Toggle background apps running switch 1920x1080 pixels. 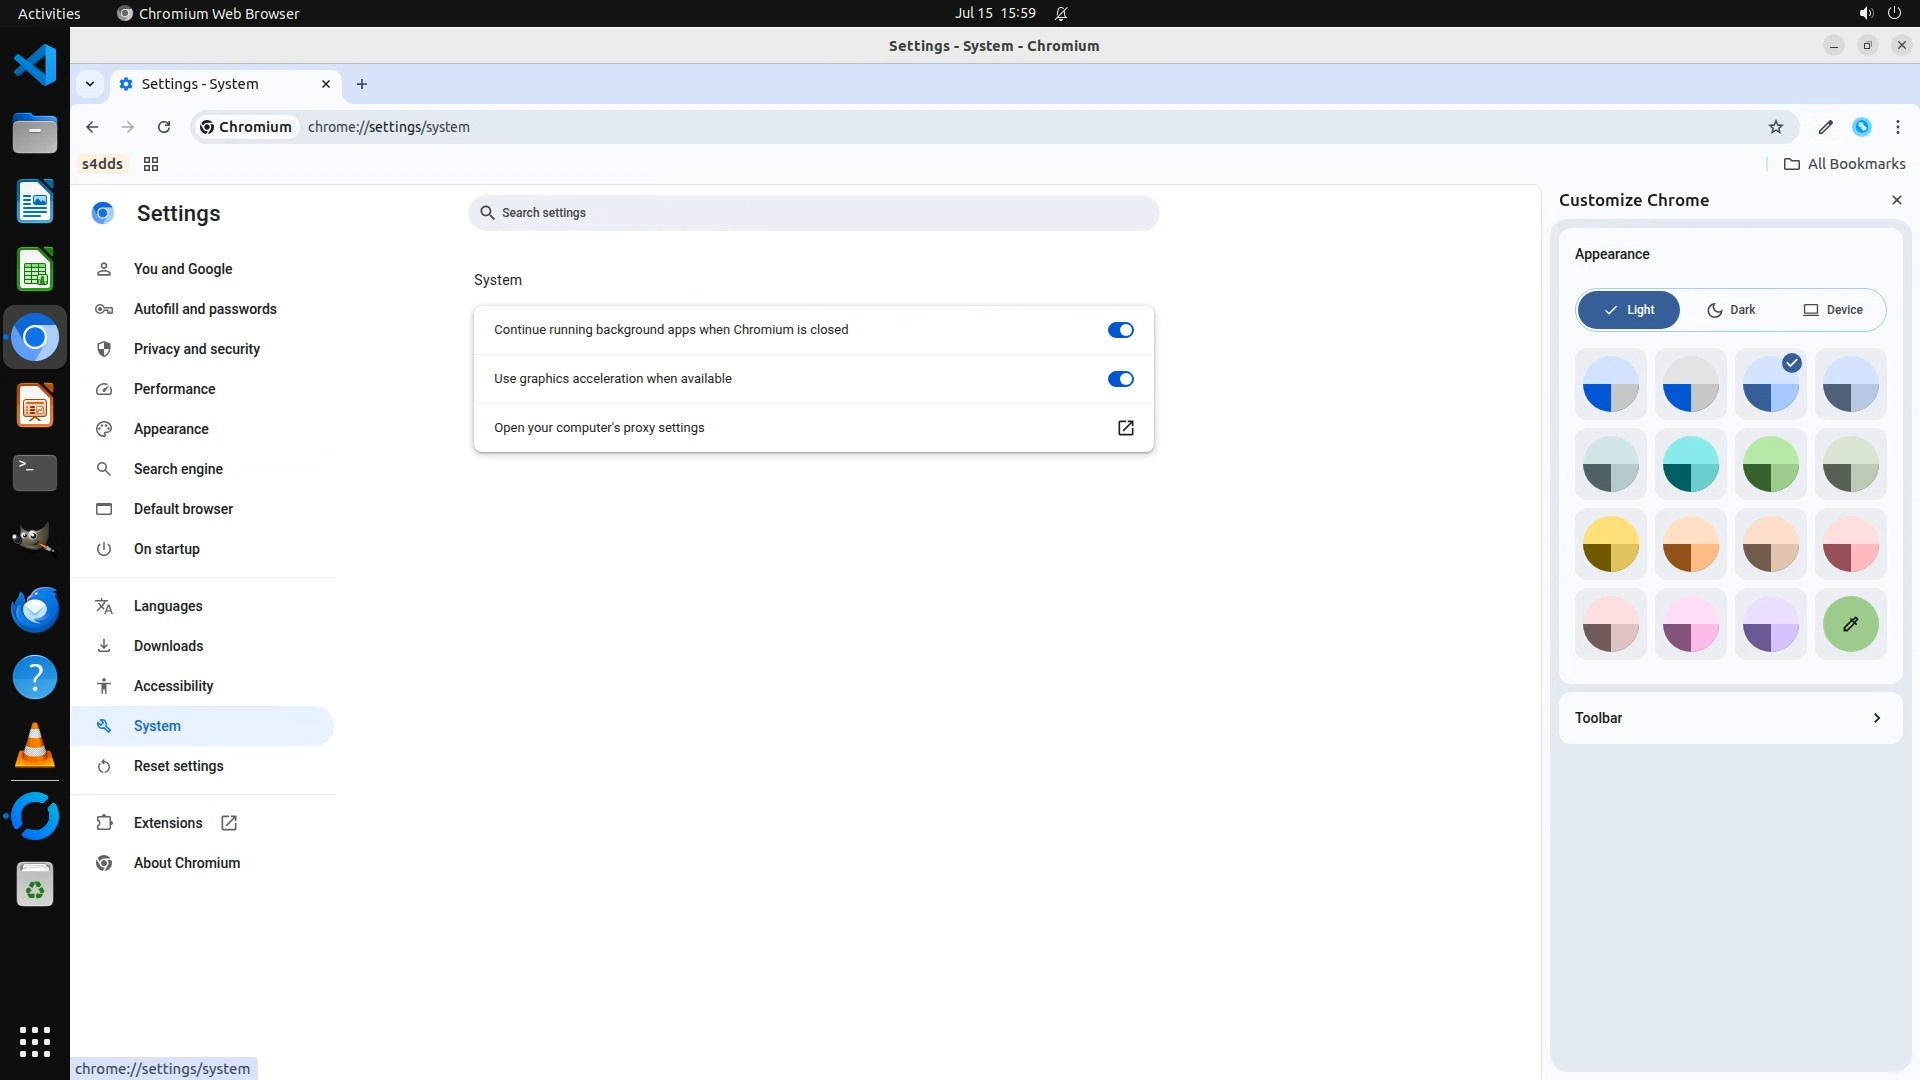point(1120,330)
